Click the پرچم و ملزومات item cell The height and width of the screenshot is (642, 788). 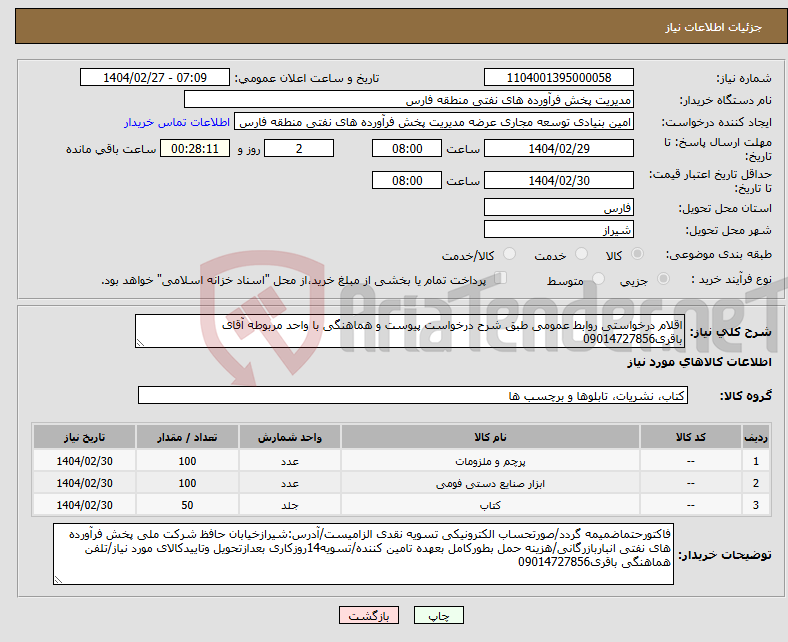pyautogui.click(x=490, y=461)
